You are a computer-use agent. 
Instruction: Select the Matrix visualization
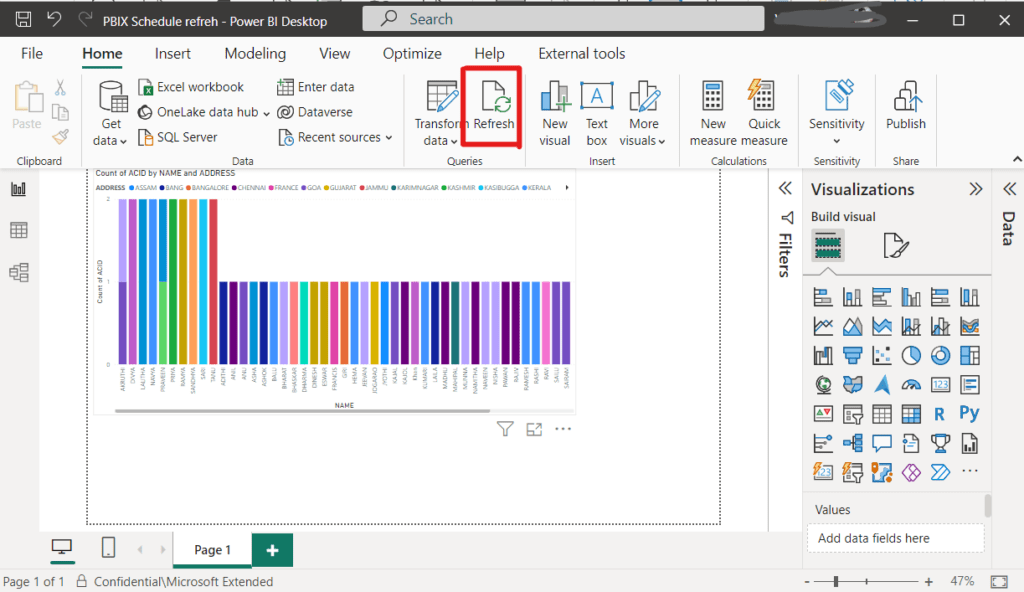pyautogui.click(x=911, y=414)
